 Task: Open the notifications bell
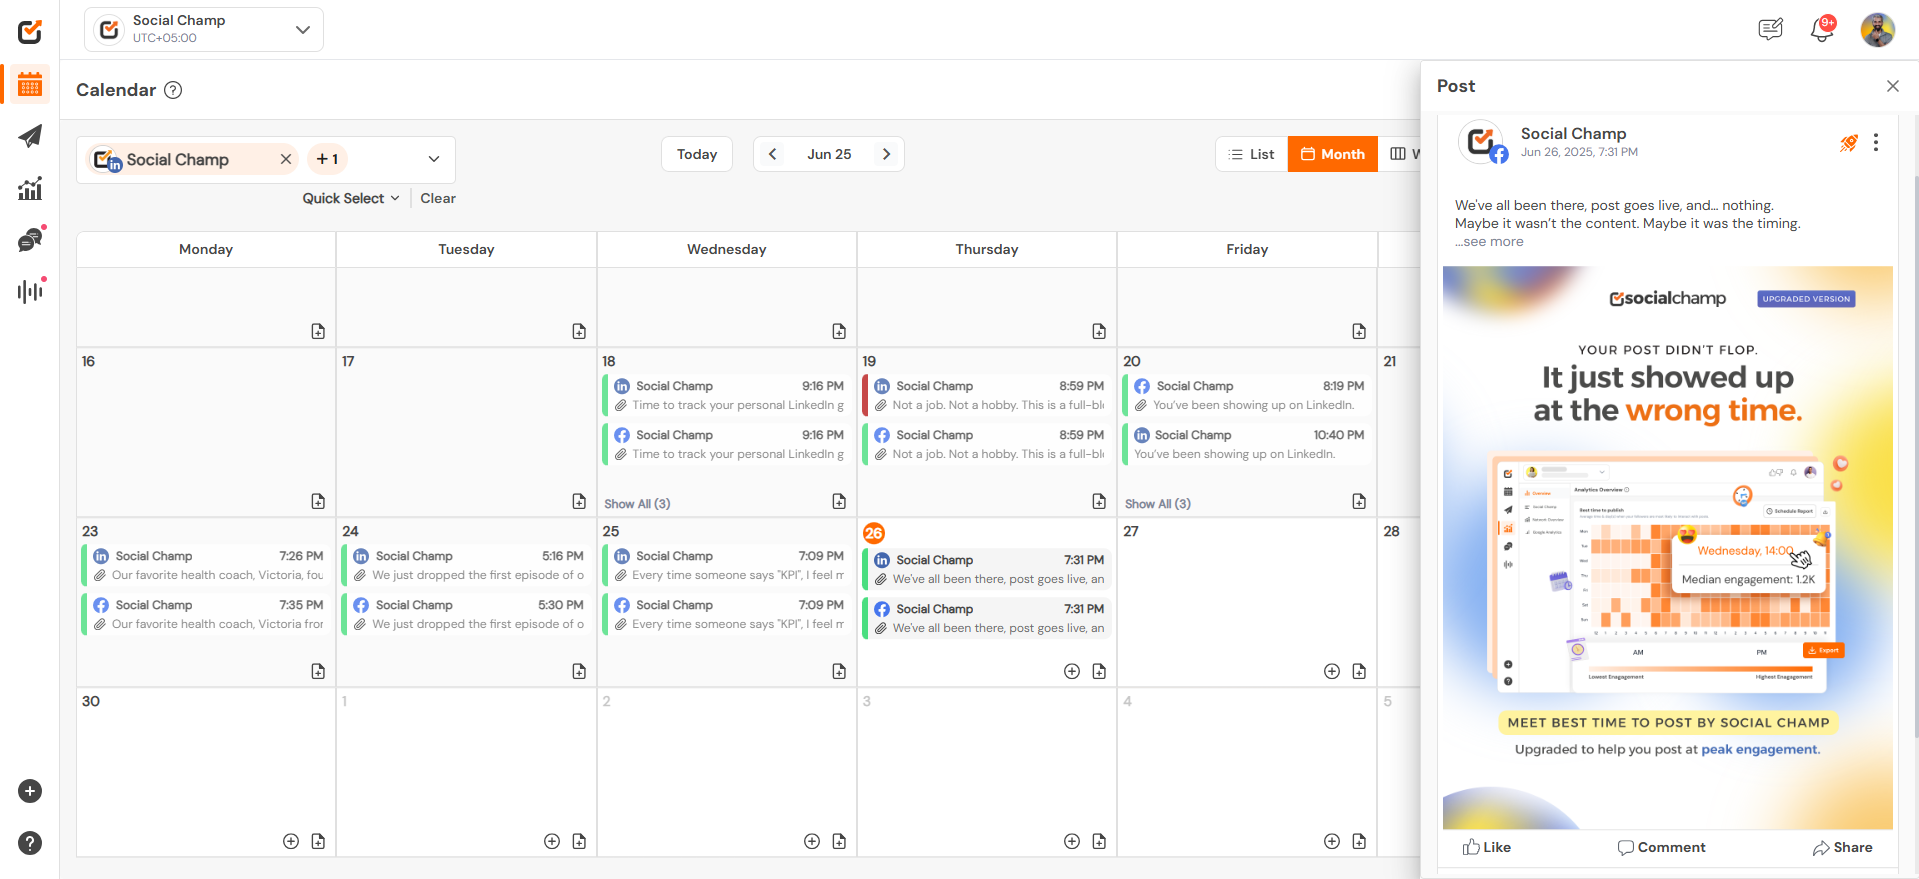point(1821,30)
